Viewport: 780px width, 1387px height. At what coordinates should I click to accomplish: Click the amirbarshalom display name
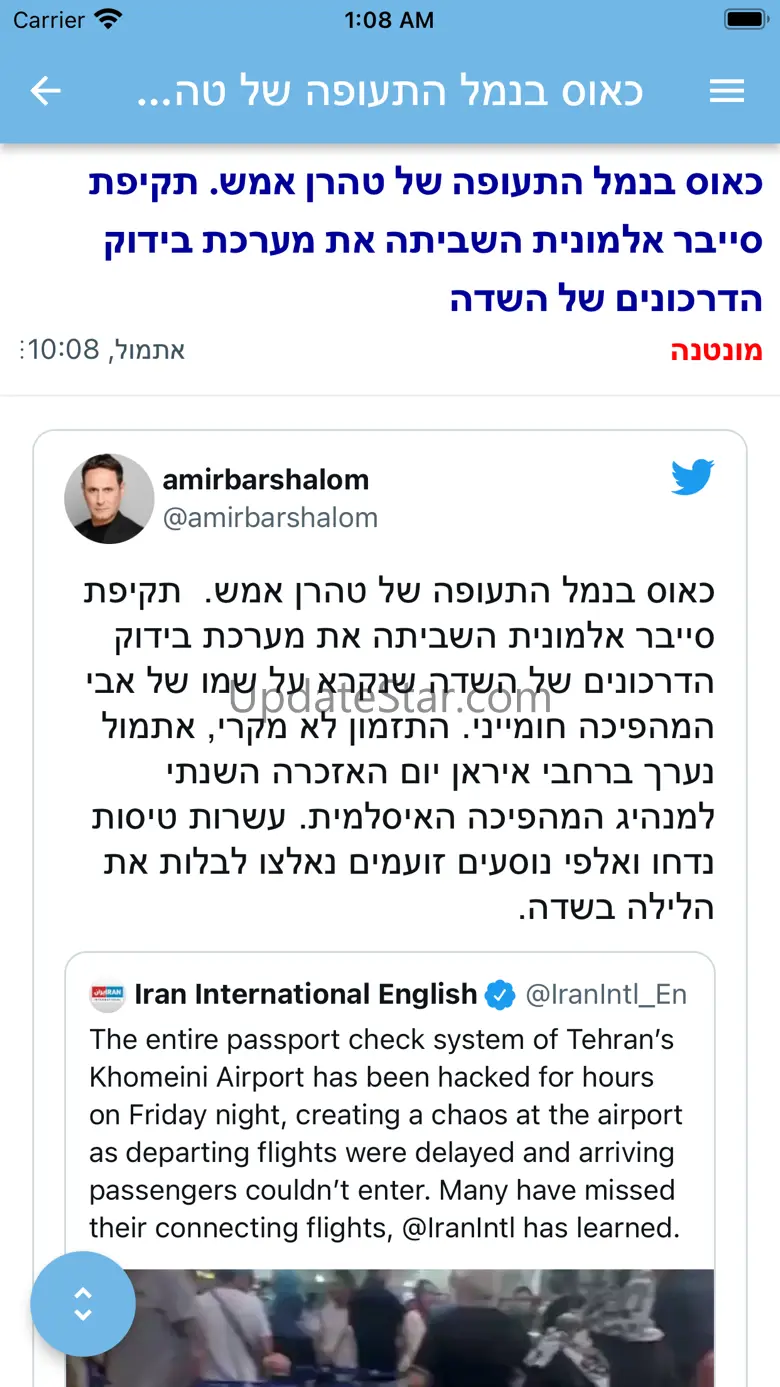click(266, 479)
